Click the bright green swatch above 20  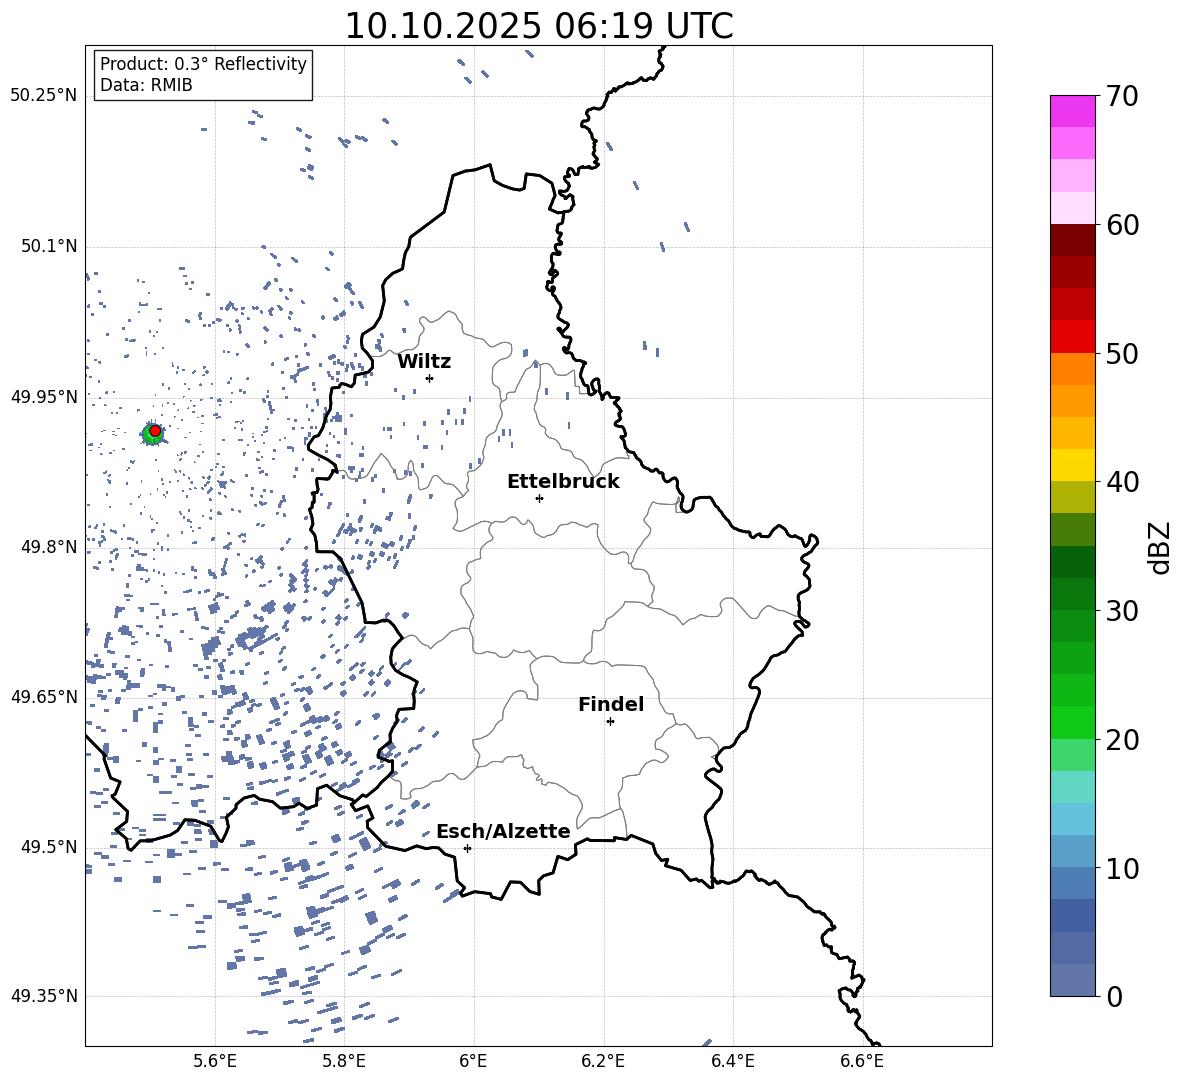[1072, 722]
